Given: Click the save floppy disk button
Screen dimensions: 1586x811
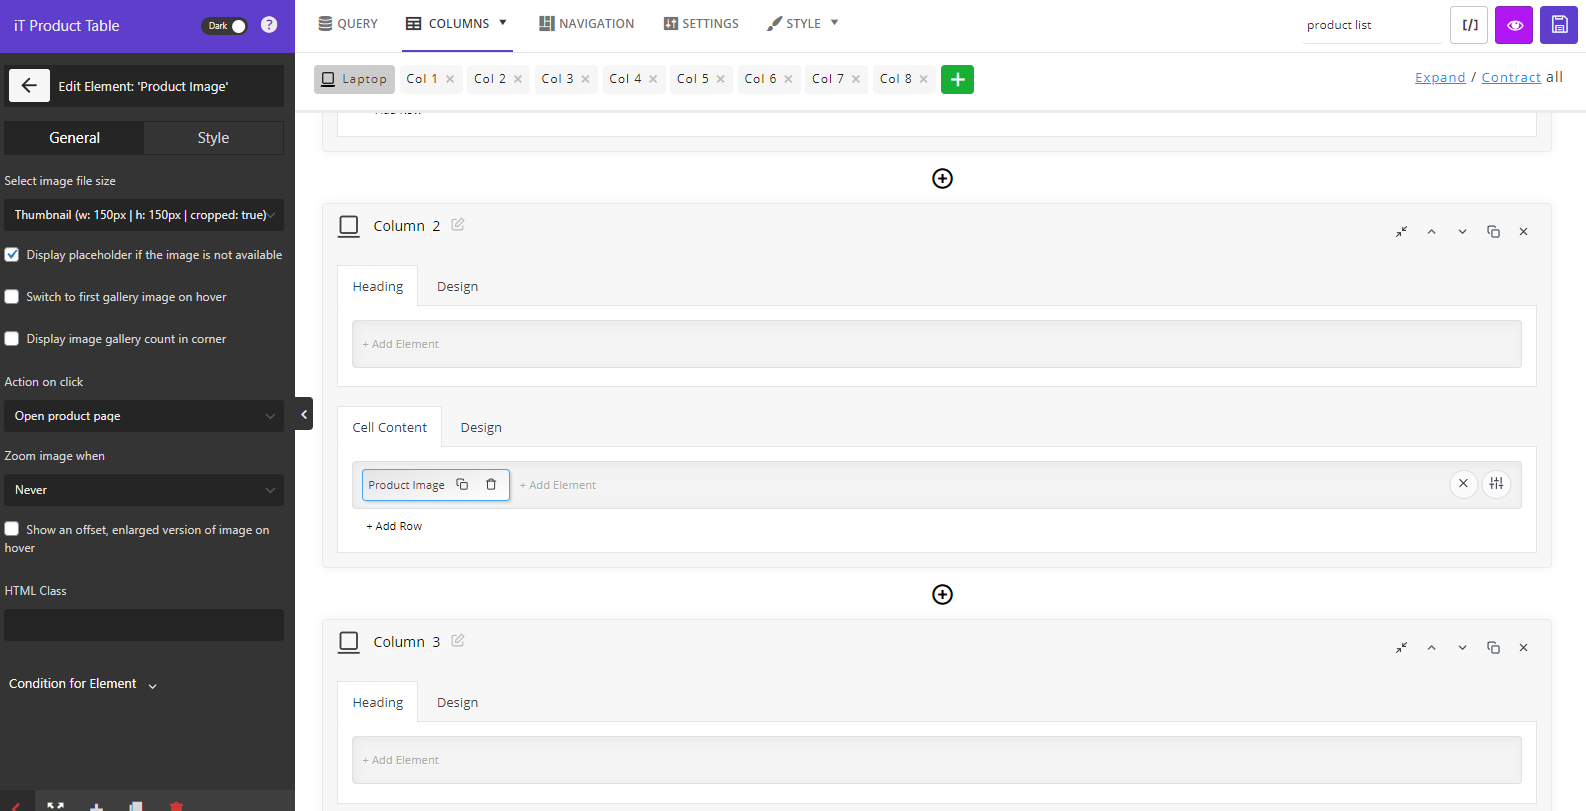Looking at the screenshot, I should (x=1559, y=25).
